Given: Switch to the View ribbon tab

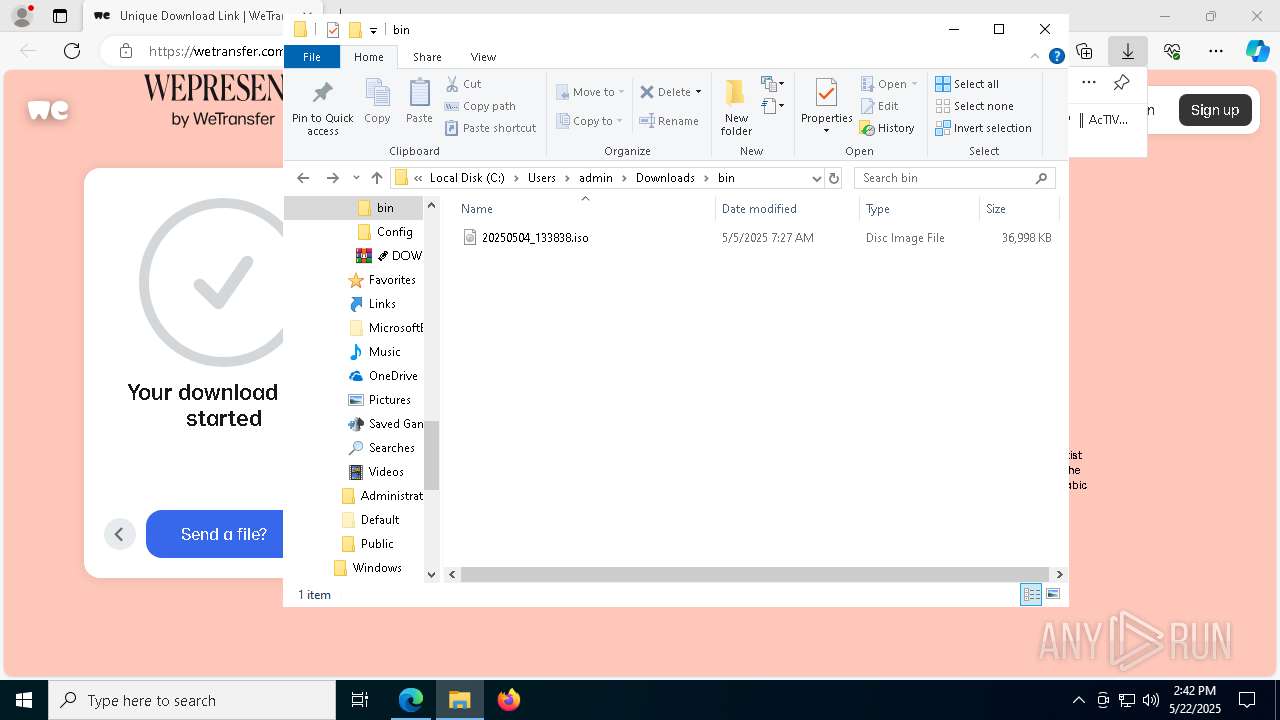Looking at the screenshot, I should pos(483,57).
